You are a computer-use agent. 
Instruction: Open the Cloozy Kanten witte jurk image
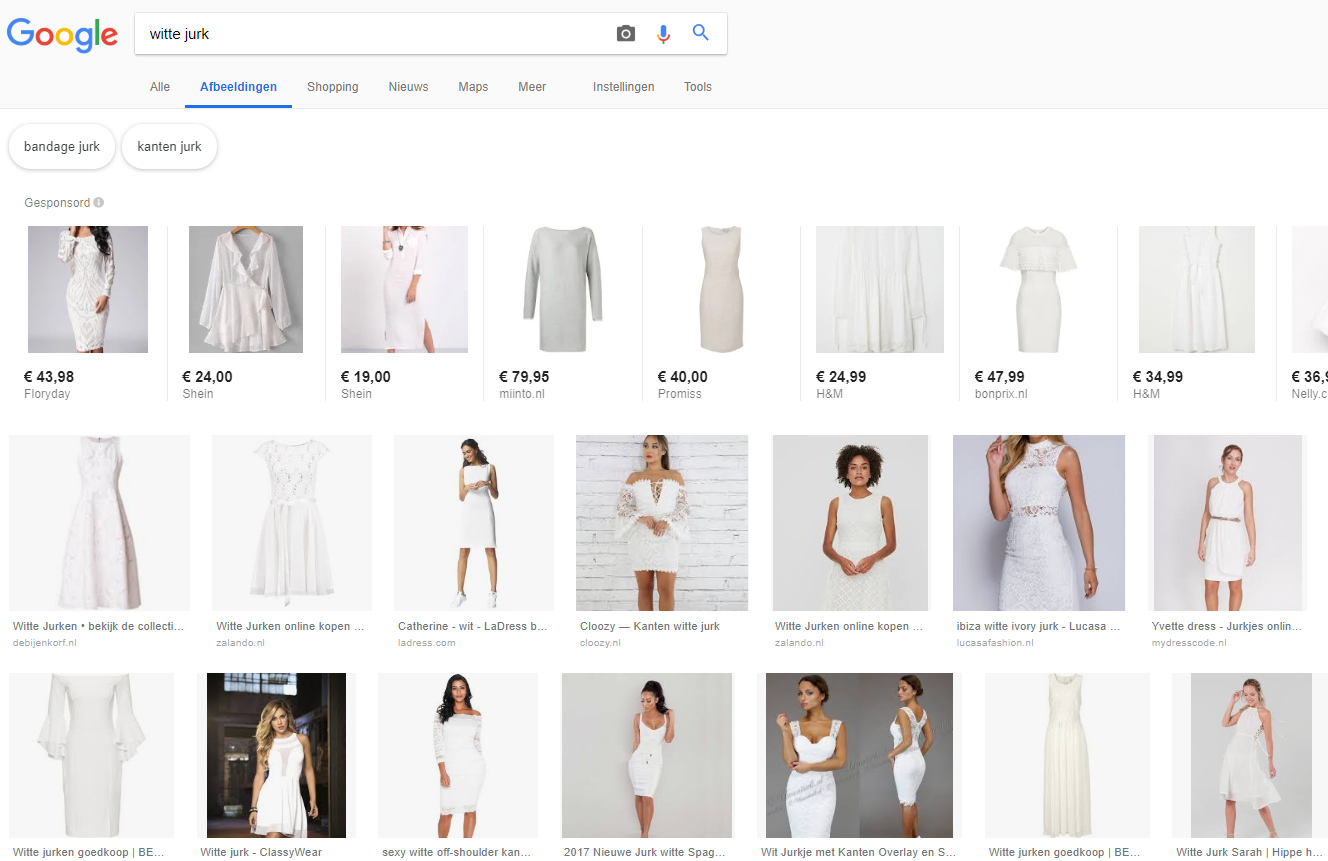click(662, 523)
